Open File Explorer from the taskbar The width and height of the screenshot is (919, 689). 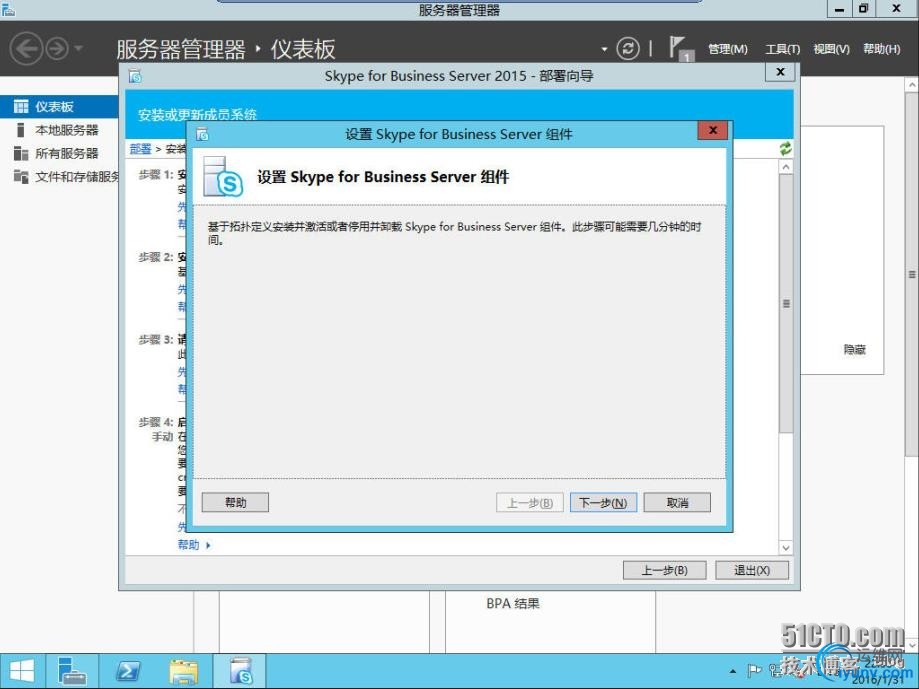pyautogui.click(x=183, y=671)
